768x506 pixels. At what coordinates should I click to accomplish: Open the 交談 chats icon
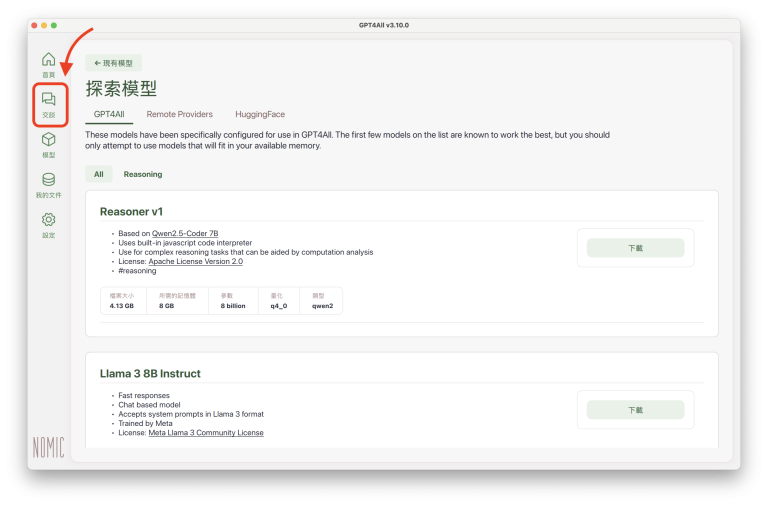click(x=48, y=103)
